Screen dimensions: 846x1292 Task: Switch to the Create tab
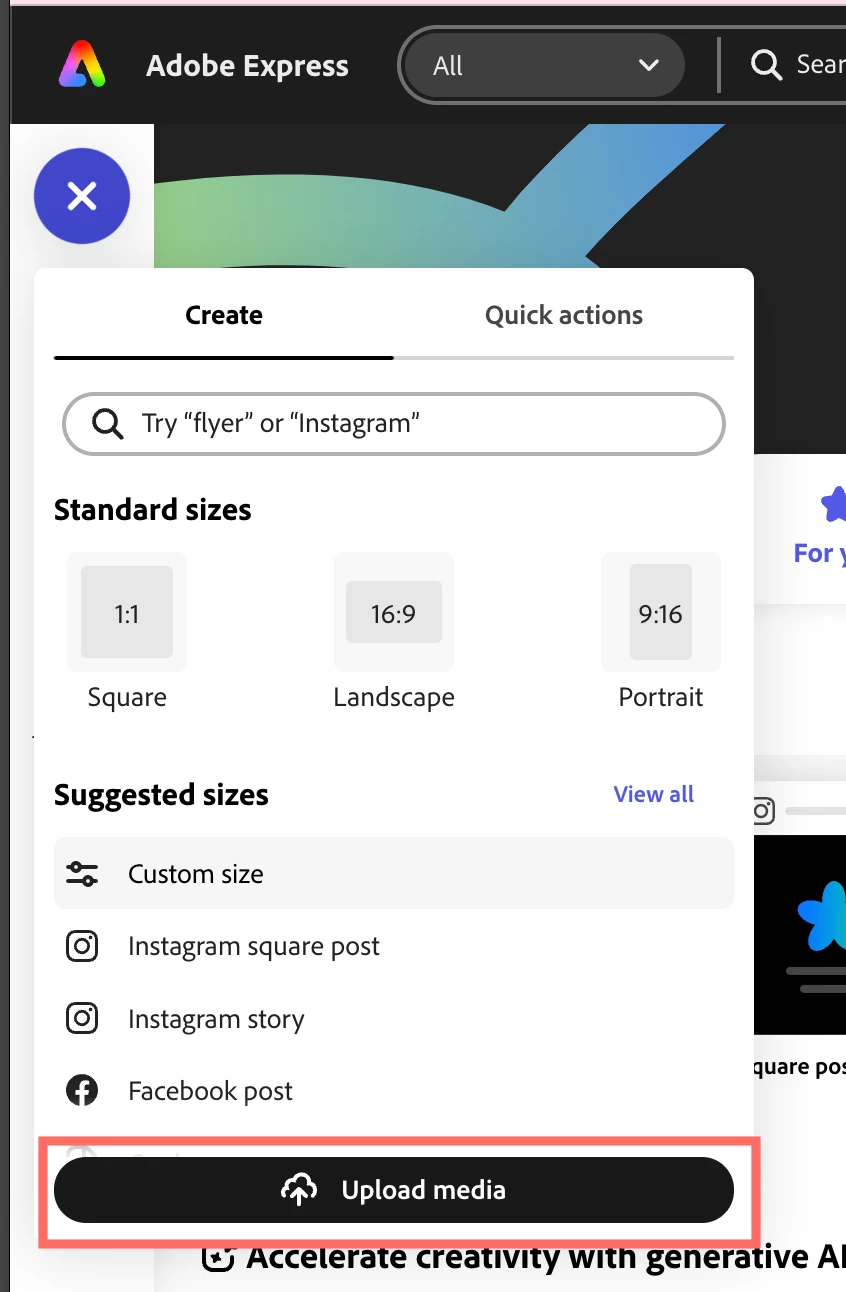pos(224,315)
